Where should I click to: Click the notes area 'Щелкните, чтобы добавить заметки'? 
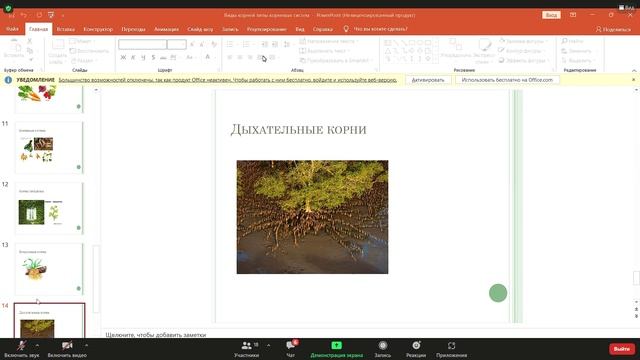(x=156, y=335)
